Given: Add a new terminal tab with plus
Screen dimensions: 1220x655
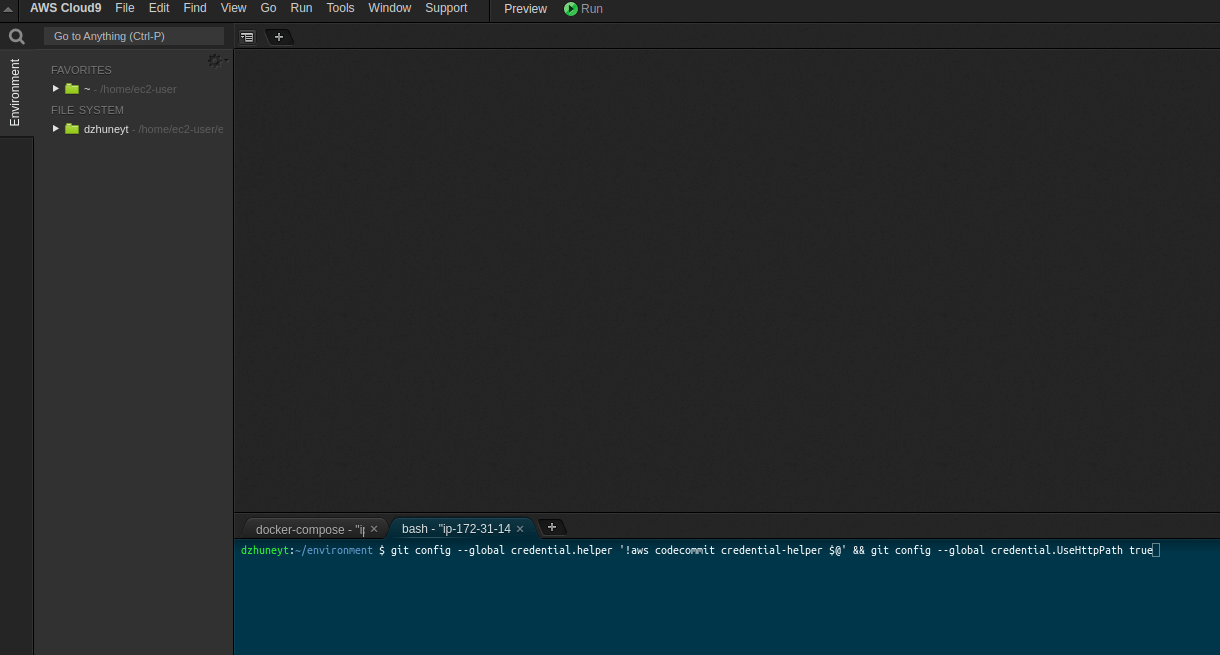Looking at the screenshot, I should 551,527.
